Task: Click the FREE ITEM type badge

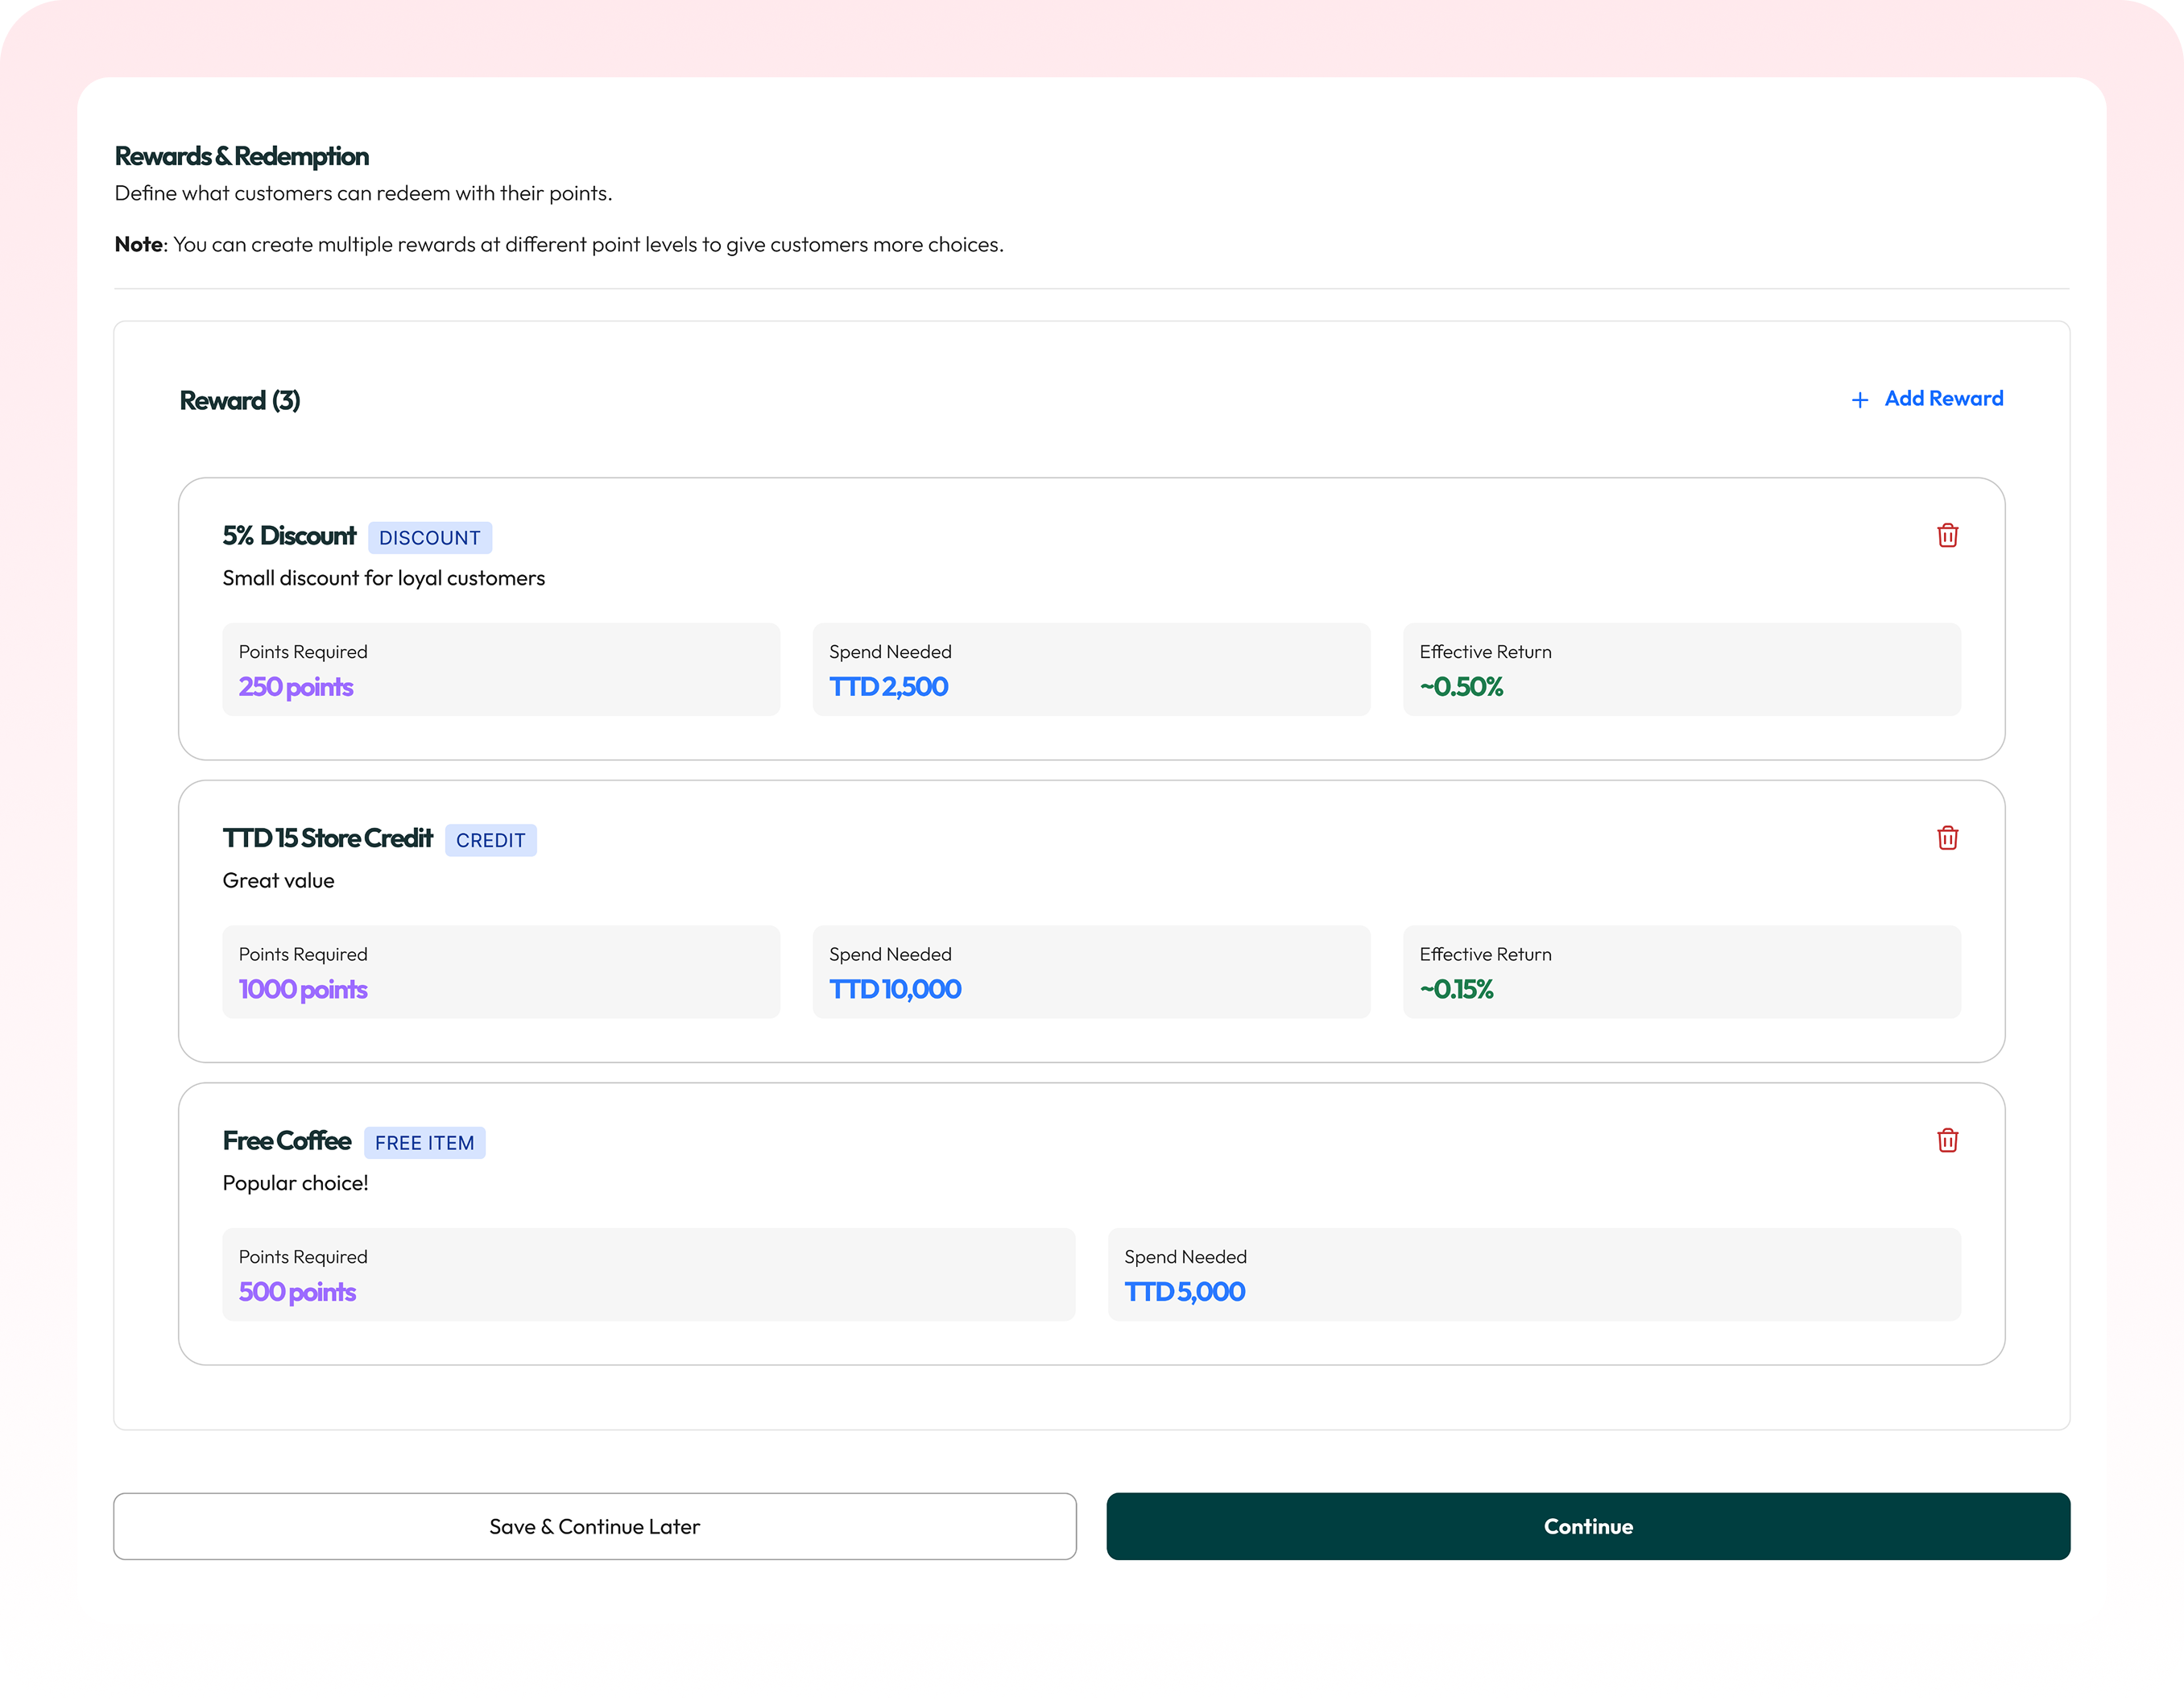Action: click(x=424, y=1143)
